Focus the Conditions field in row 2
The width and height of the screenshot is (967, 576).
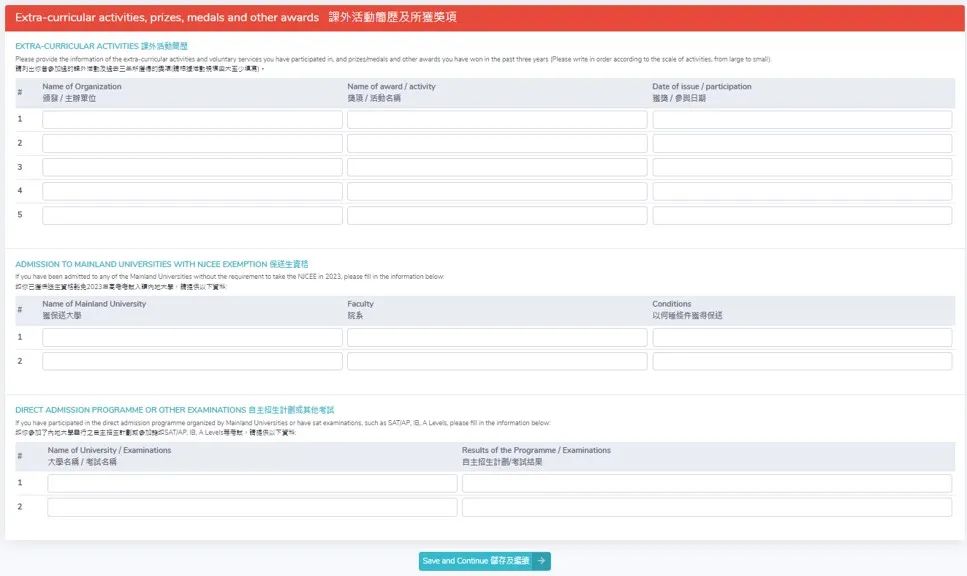pyautogui.click(x=802, y=361)
